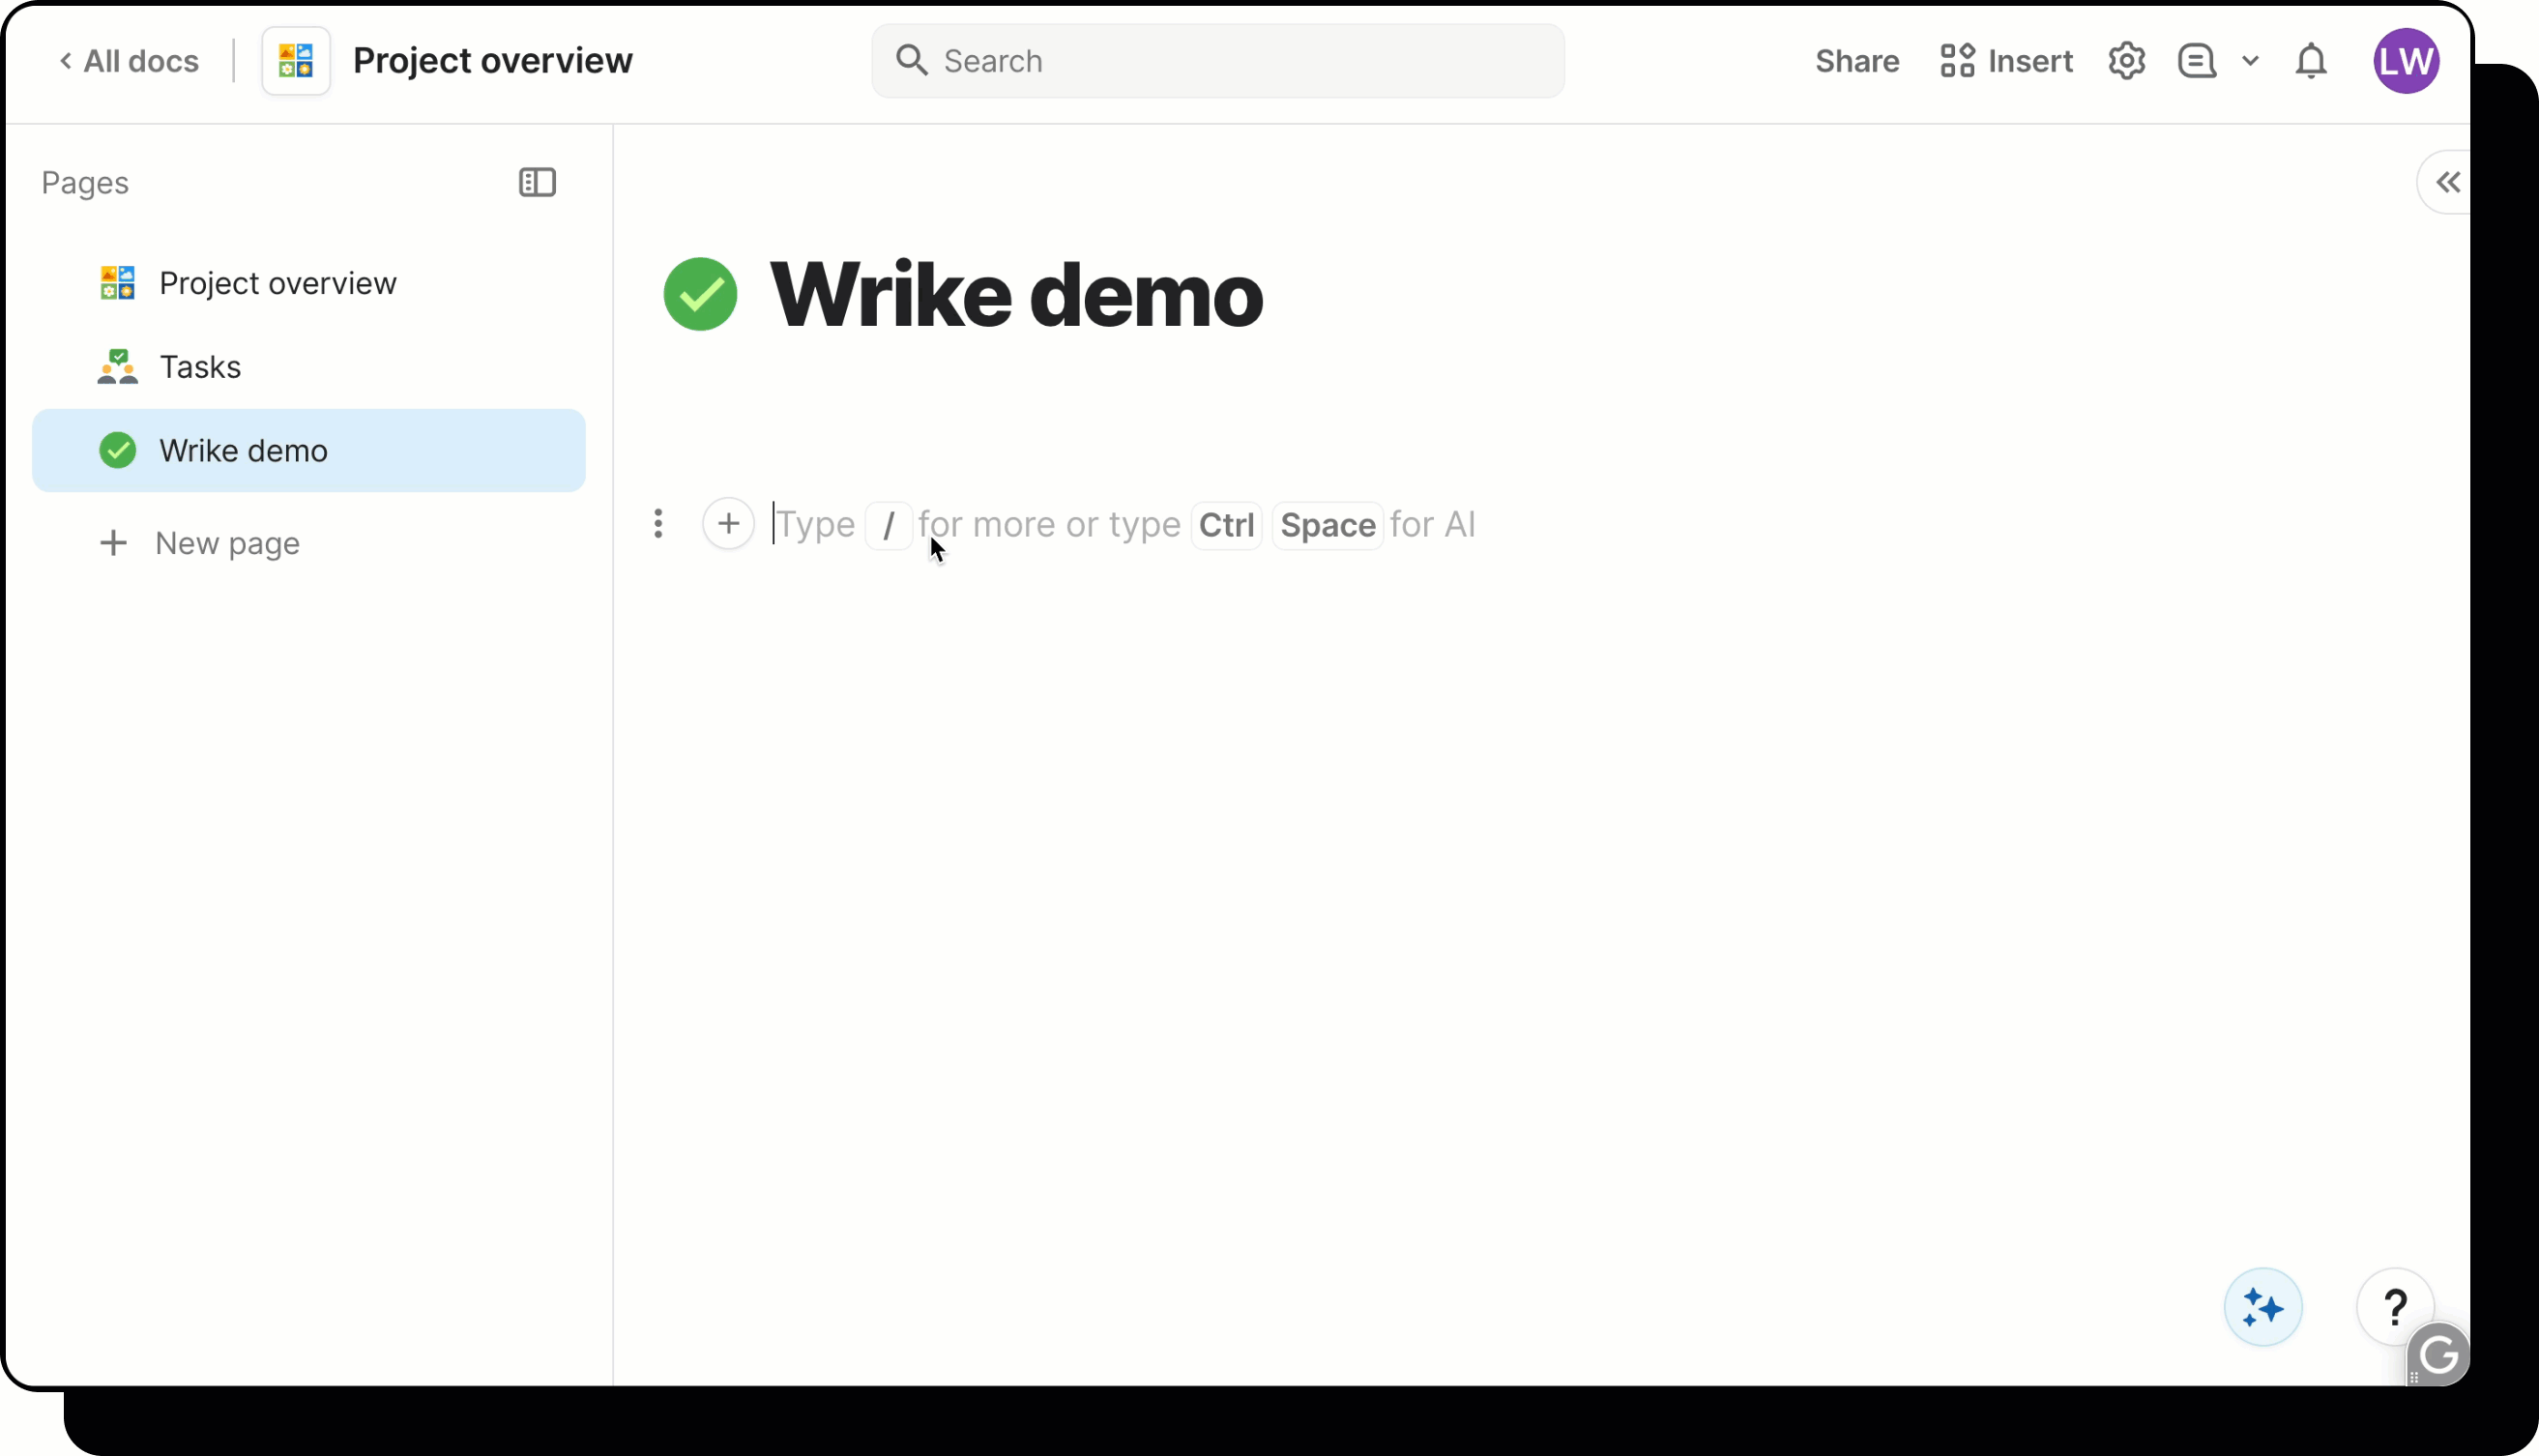This screenshot has height=1456, width=2539.
Task: Open the AI sparkles assistant icon
Action: click(2263, 1307)
